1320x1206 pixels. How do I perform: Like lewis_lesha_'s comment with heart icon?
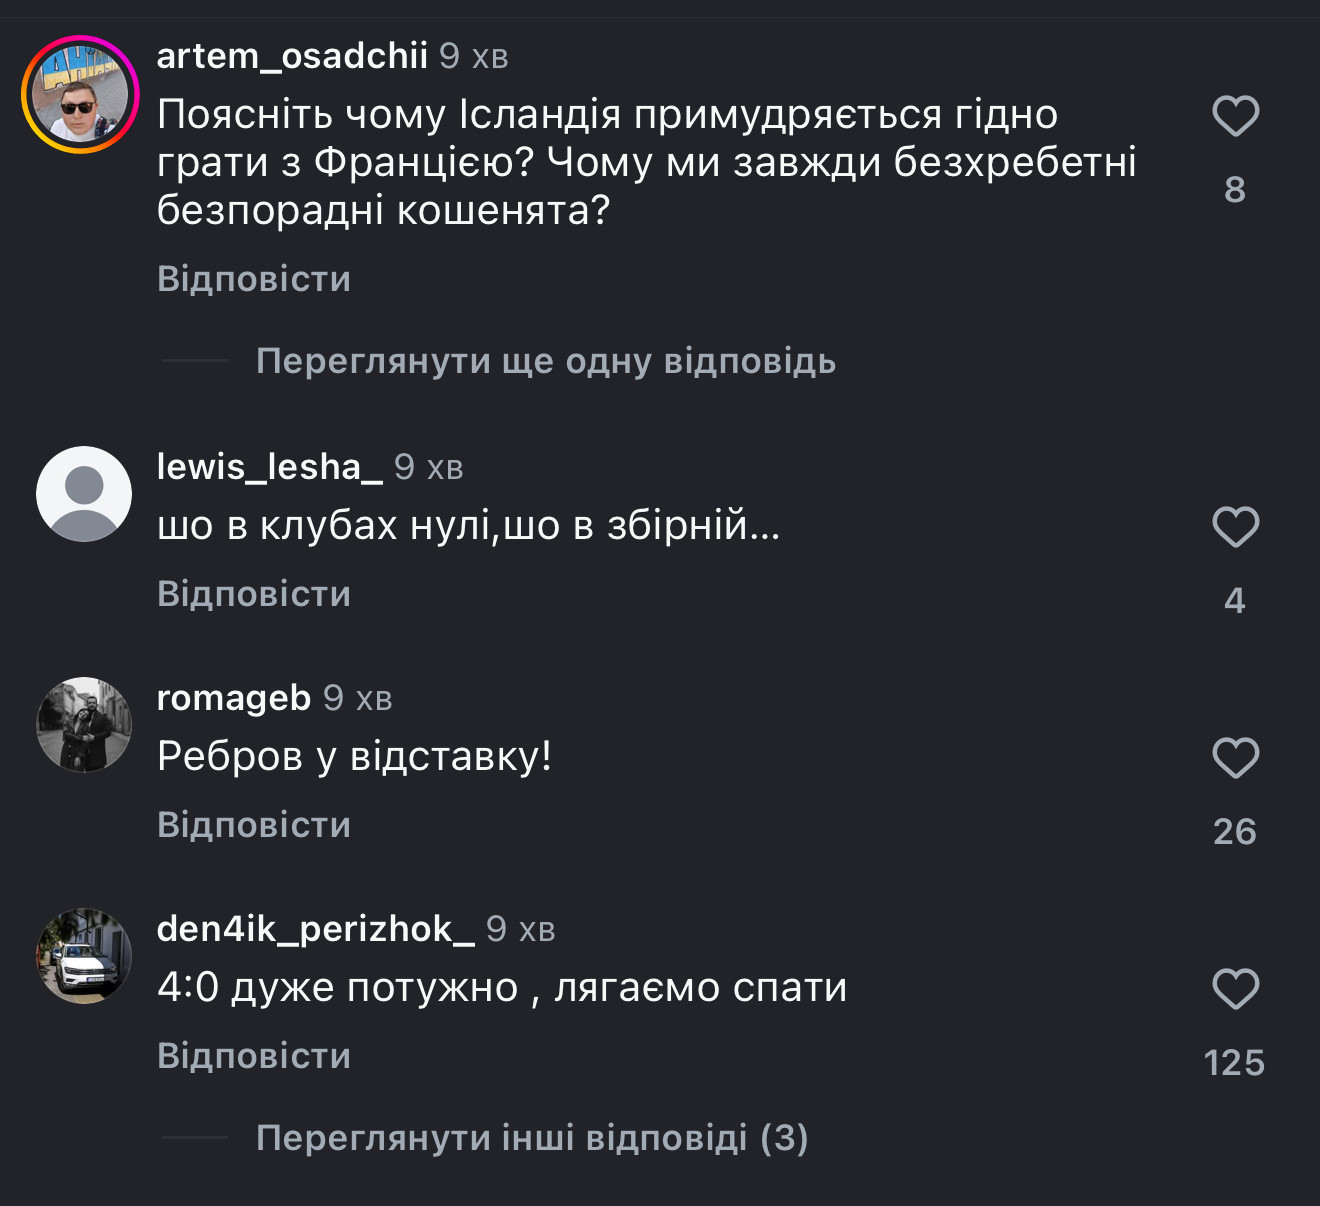tap(1235, 527)
